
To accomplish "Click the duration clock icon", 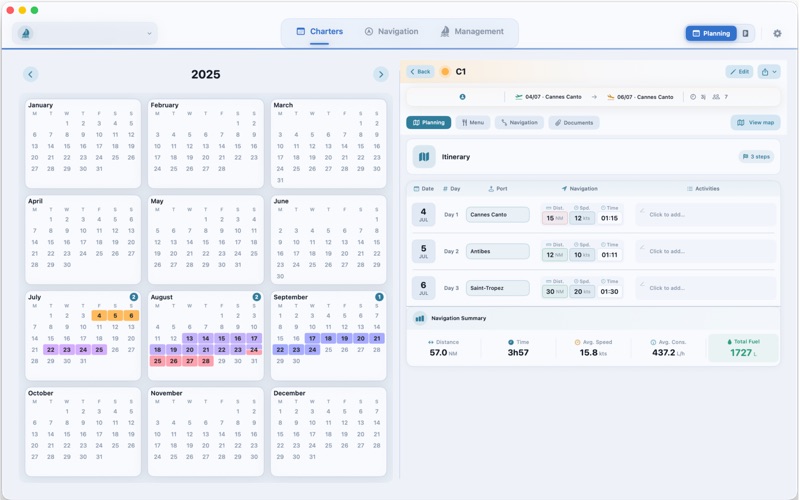I will [693, 97].
